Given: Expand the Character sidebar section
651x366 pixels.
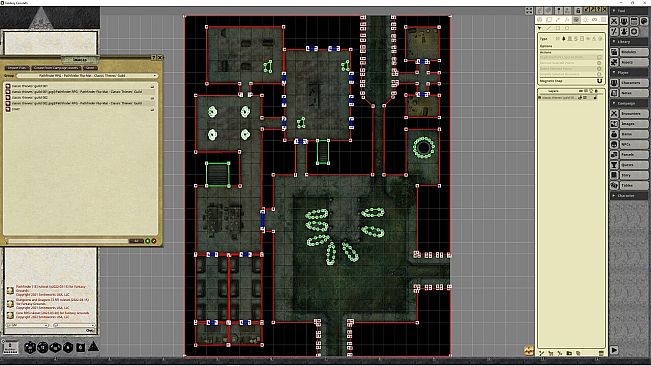Looking at the screenshot, I should 629,195.
